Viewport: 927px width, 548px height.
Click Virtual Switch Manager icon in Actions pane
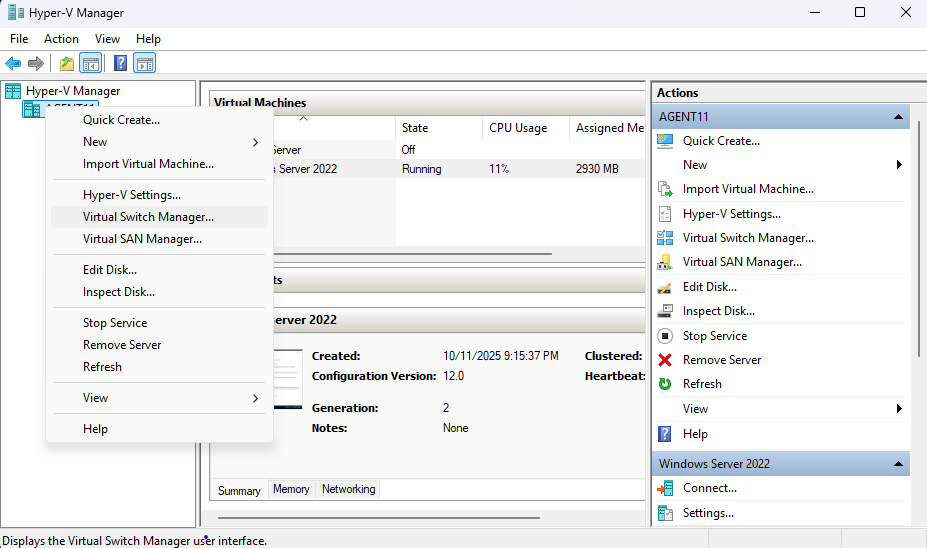[665, 238]
